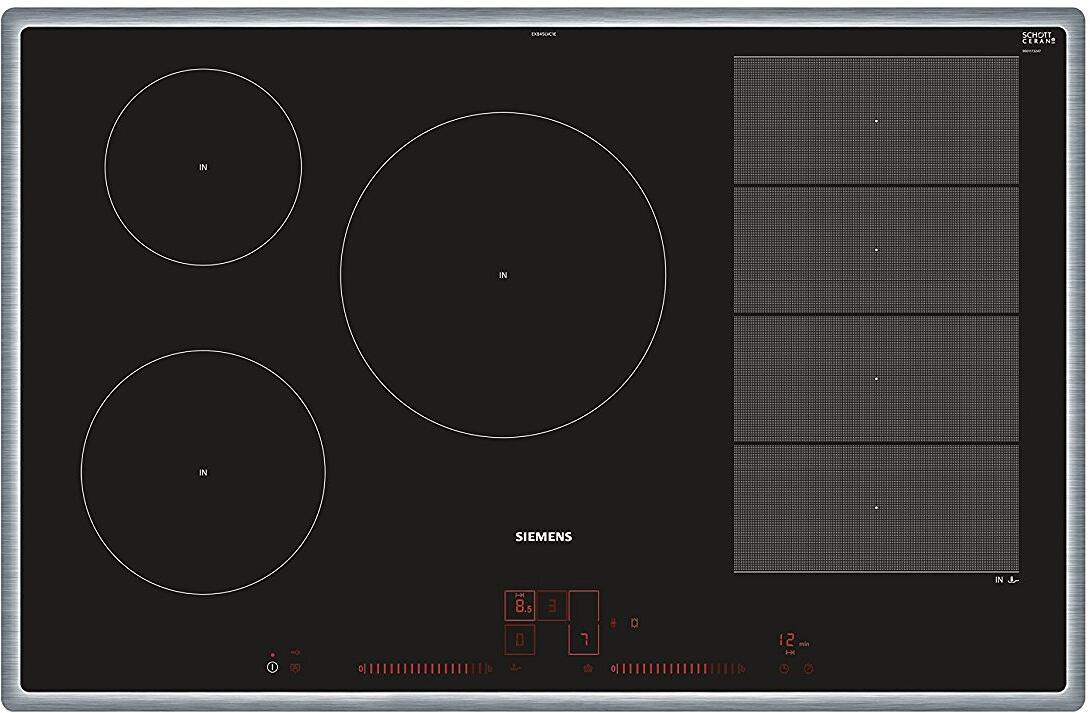The height and width of the screenshot is (713, 1090).
Task: Select the zone display showing 0
Action: pos(519,638)
